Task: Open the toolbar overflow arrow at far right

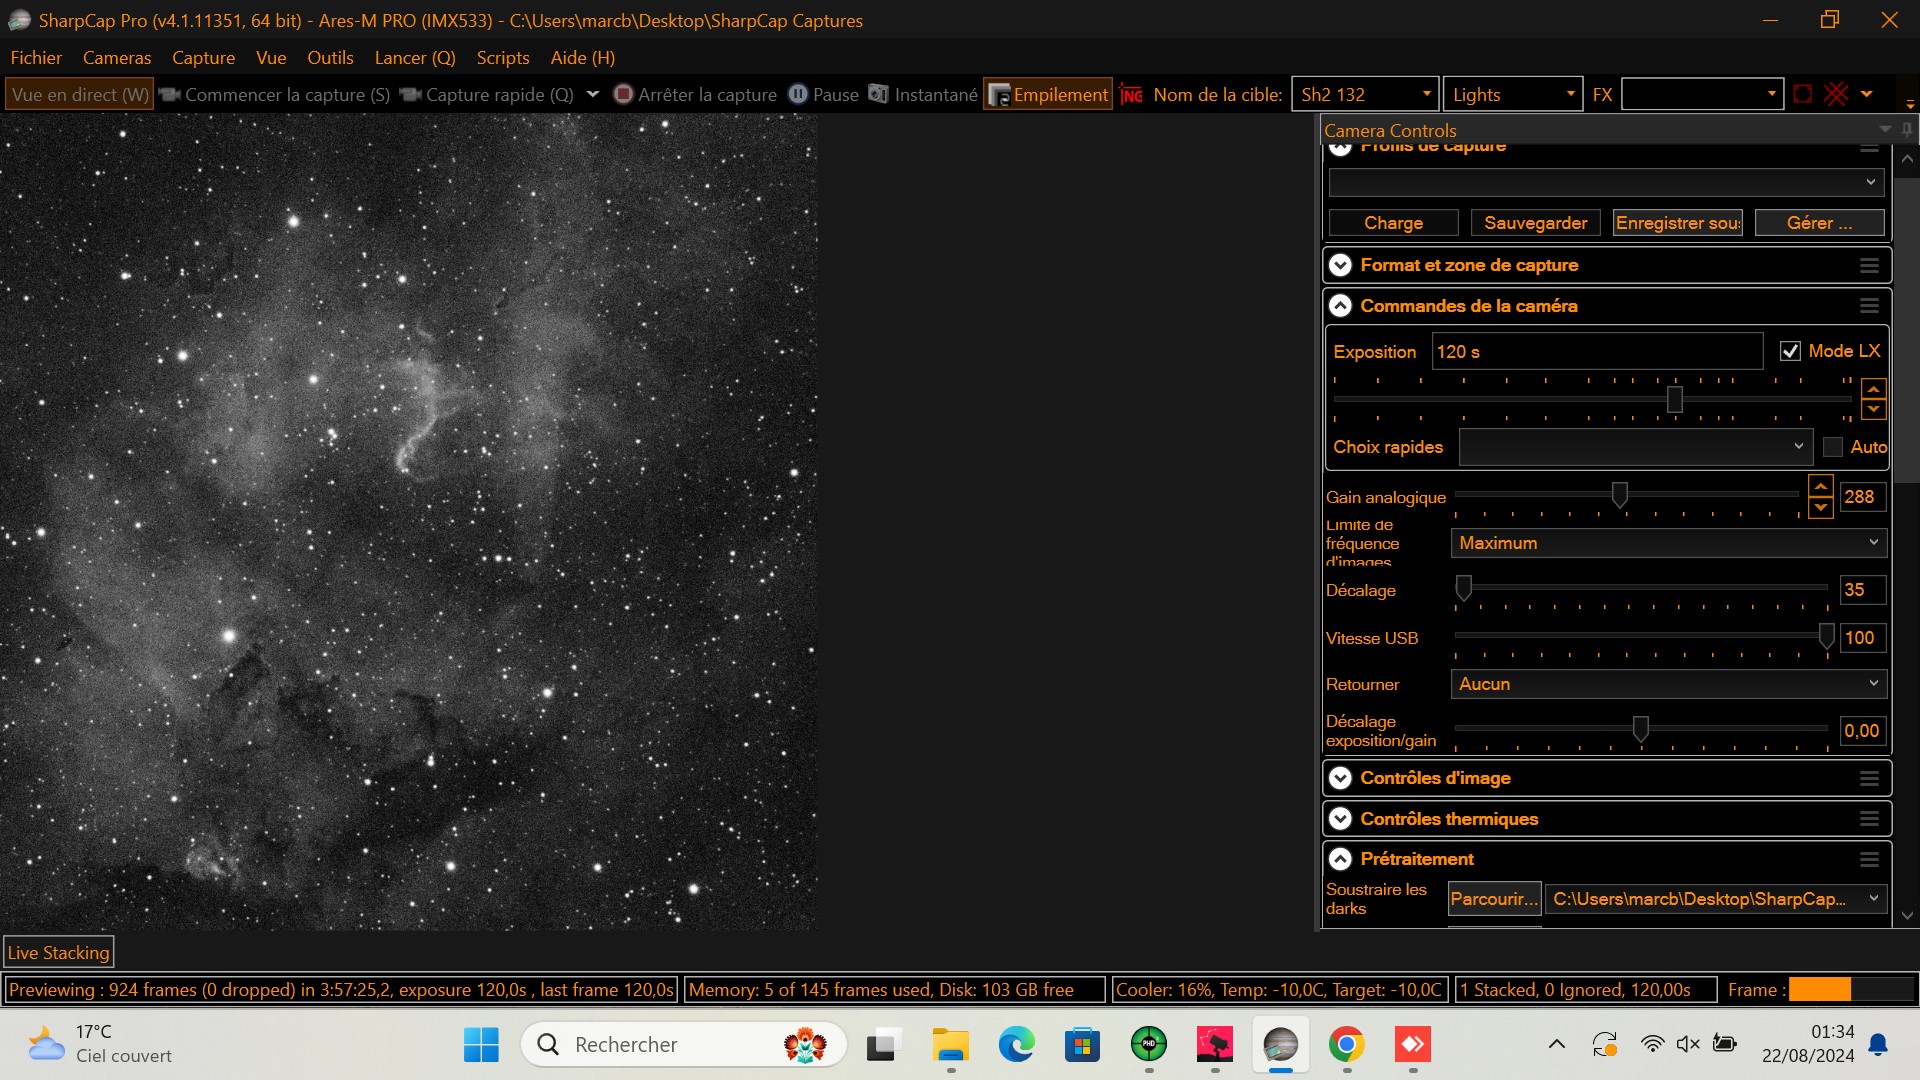Action: pyautogui.click(x=1909, y=104)
